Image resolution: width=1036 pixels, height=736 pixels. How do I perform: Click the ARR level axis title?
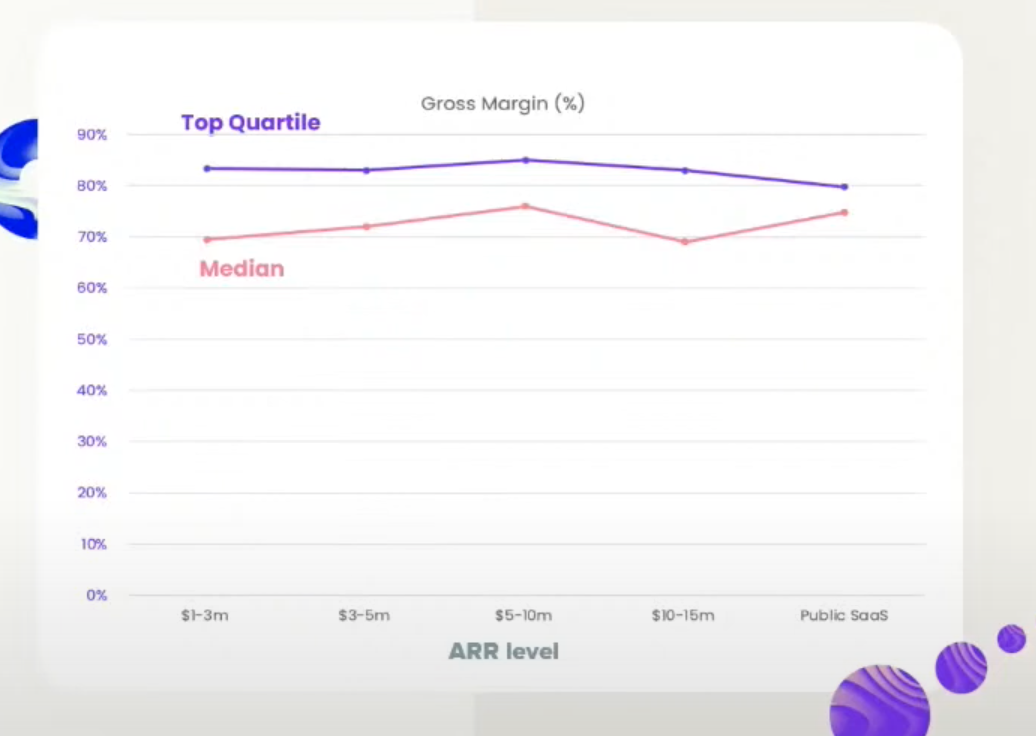(x=503, y=651)
